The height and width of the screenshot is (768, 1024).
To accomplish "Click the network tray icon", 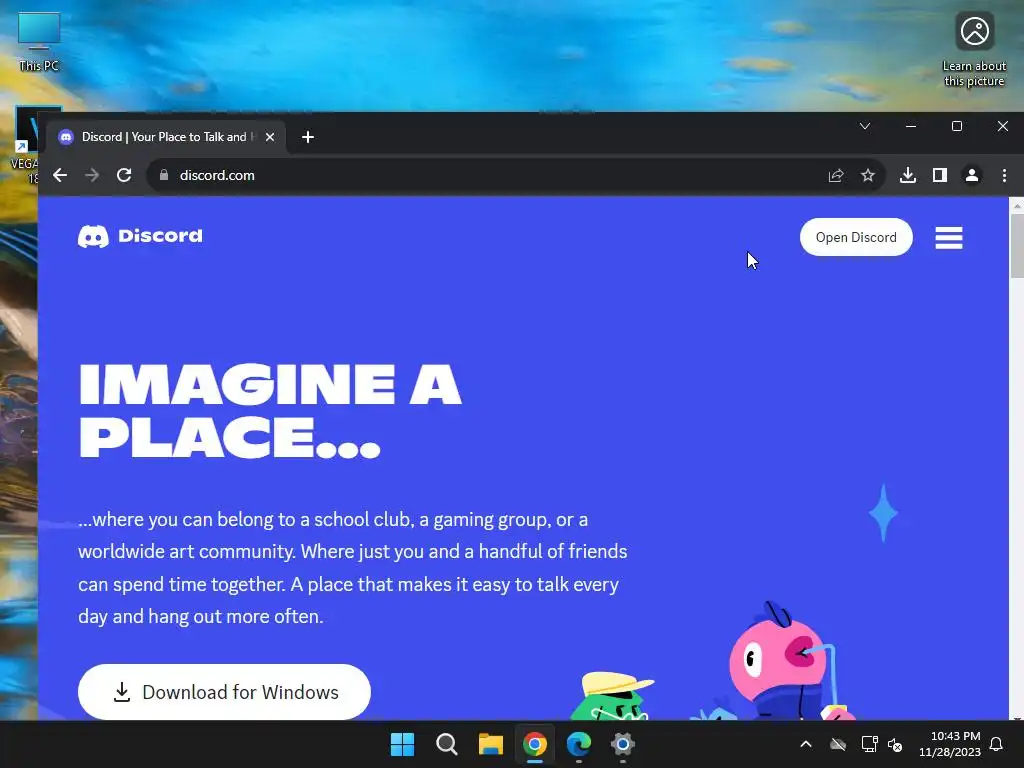I will (869, 744).
